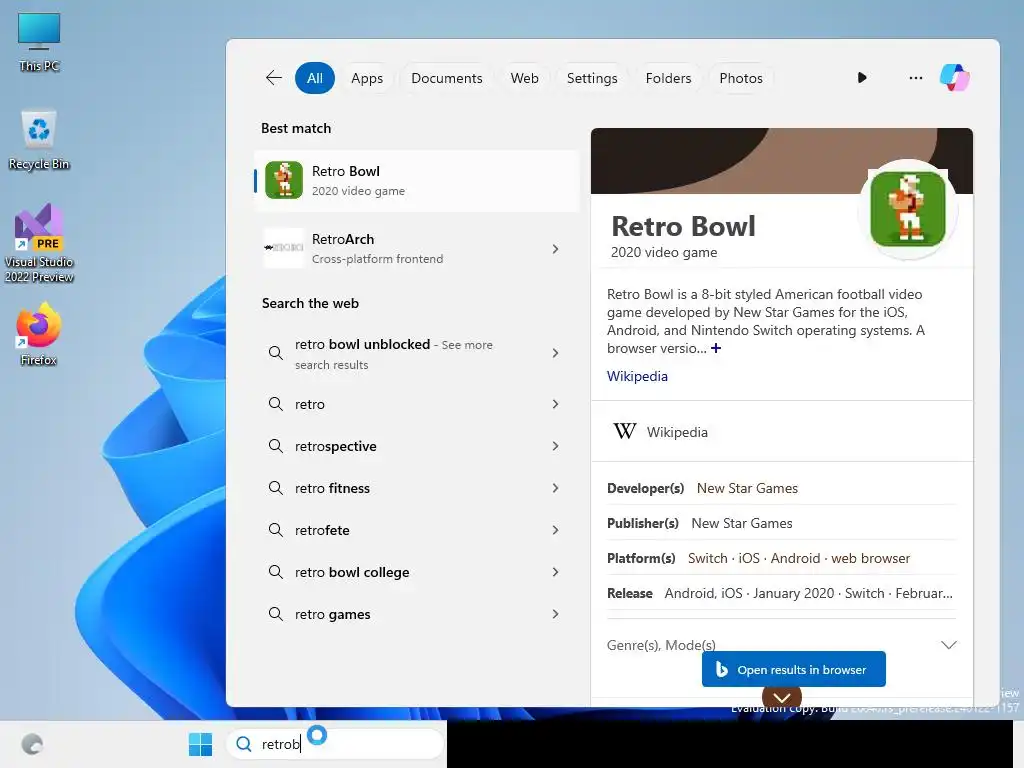
Task: Expand the retro bowl college chevron
Action: click(x=555, y=572)
